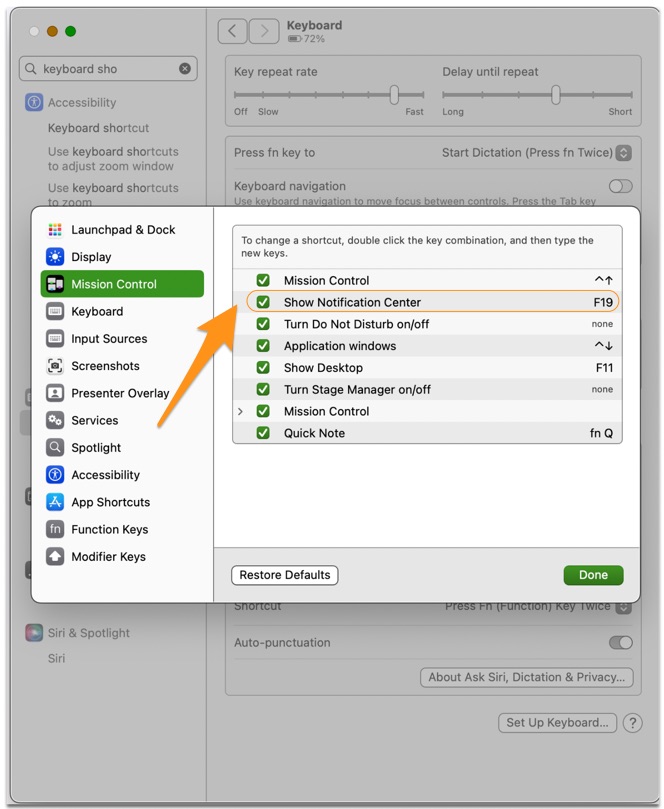The height and width of the screenshot is (809, 664).
Task: Select the Services gears icon
Action: point(55,420)
